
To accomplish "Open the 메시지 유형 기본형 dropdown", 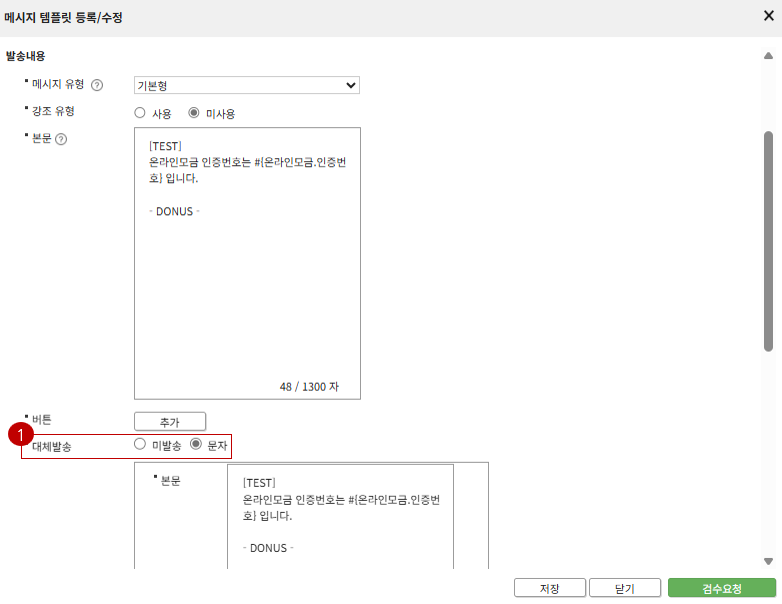I will pyautogui.click(x=247, y=85).
